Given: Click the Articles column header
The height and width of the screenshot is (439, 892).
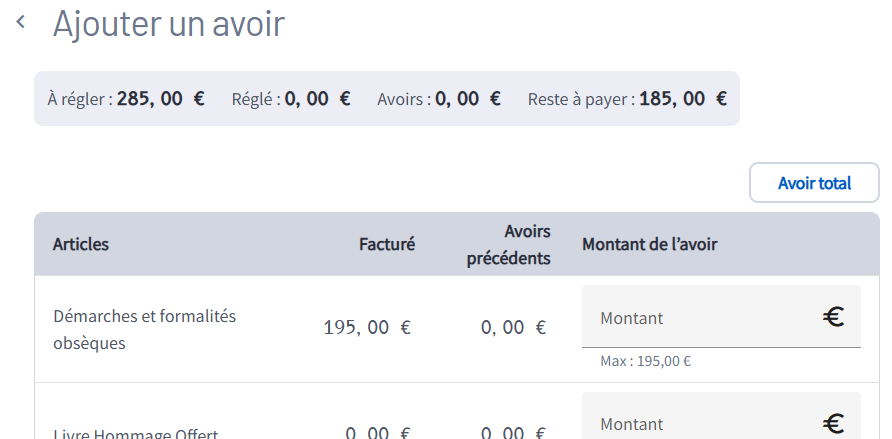Looking at the screenshot, I should [81, 244].
